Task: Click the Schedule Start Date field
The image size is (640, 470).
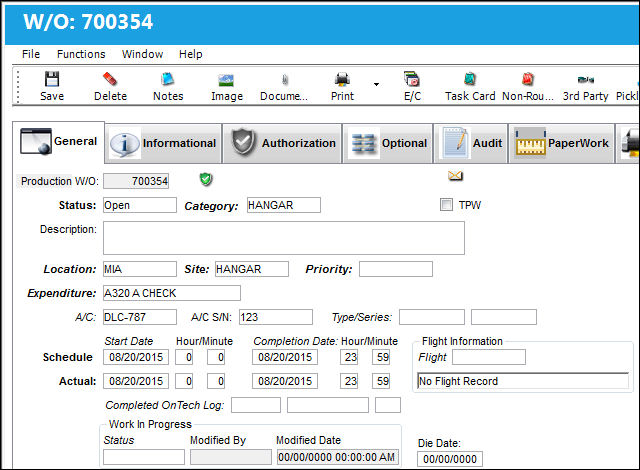Action: (136, 357)
